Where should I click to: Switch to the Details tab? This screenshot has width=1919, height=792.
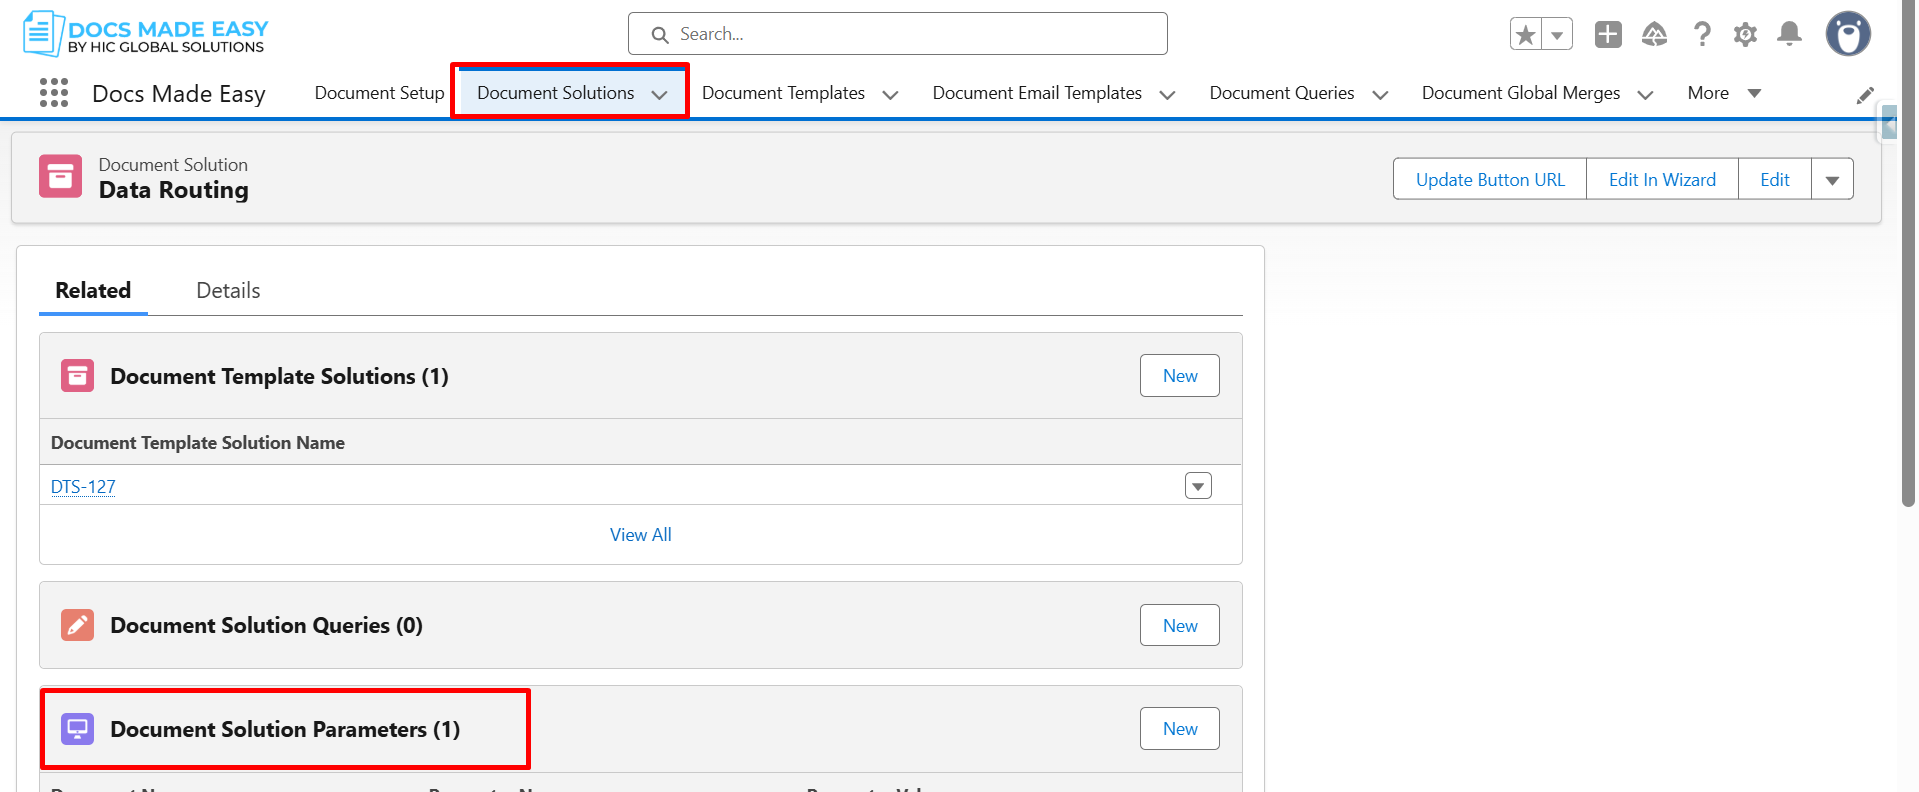[x=228, y=291]
